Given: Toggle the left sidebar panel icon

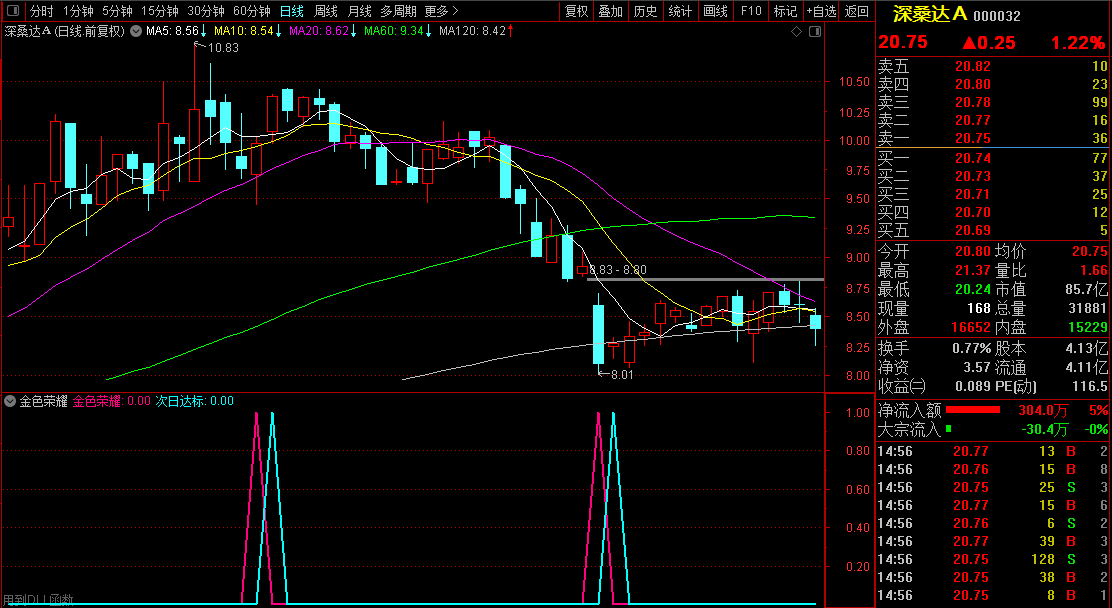Looking at the screenshot, I should (13, 12).
